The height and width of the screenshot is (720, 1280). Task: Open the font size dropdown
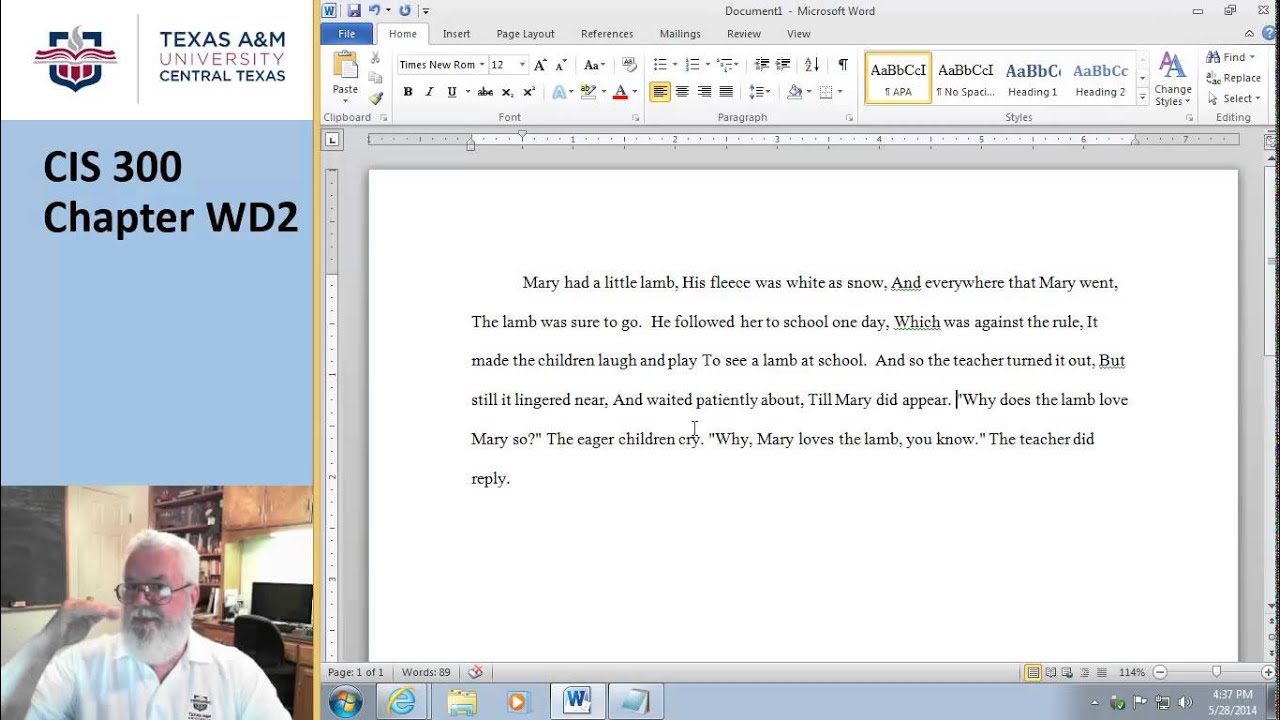pos(522,65)
